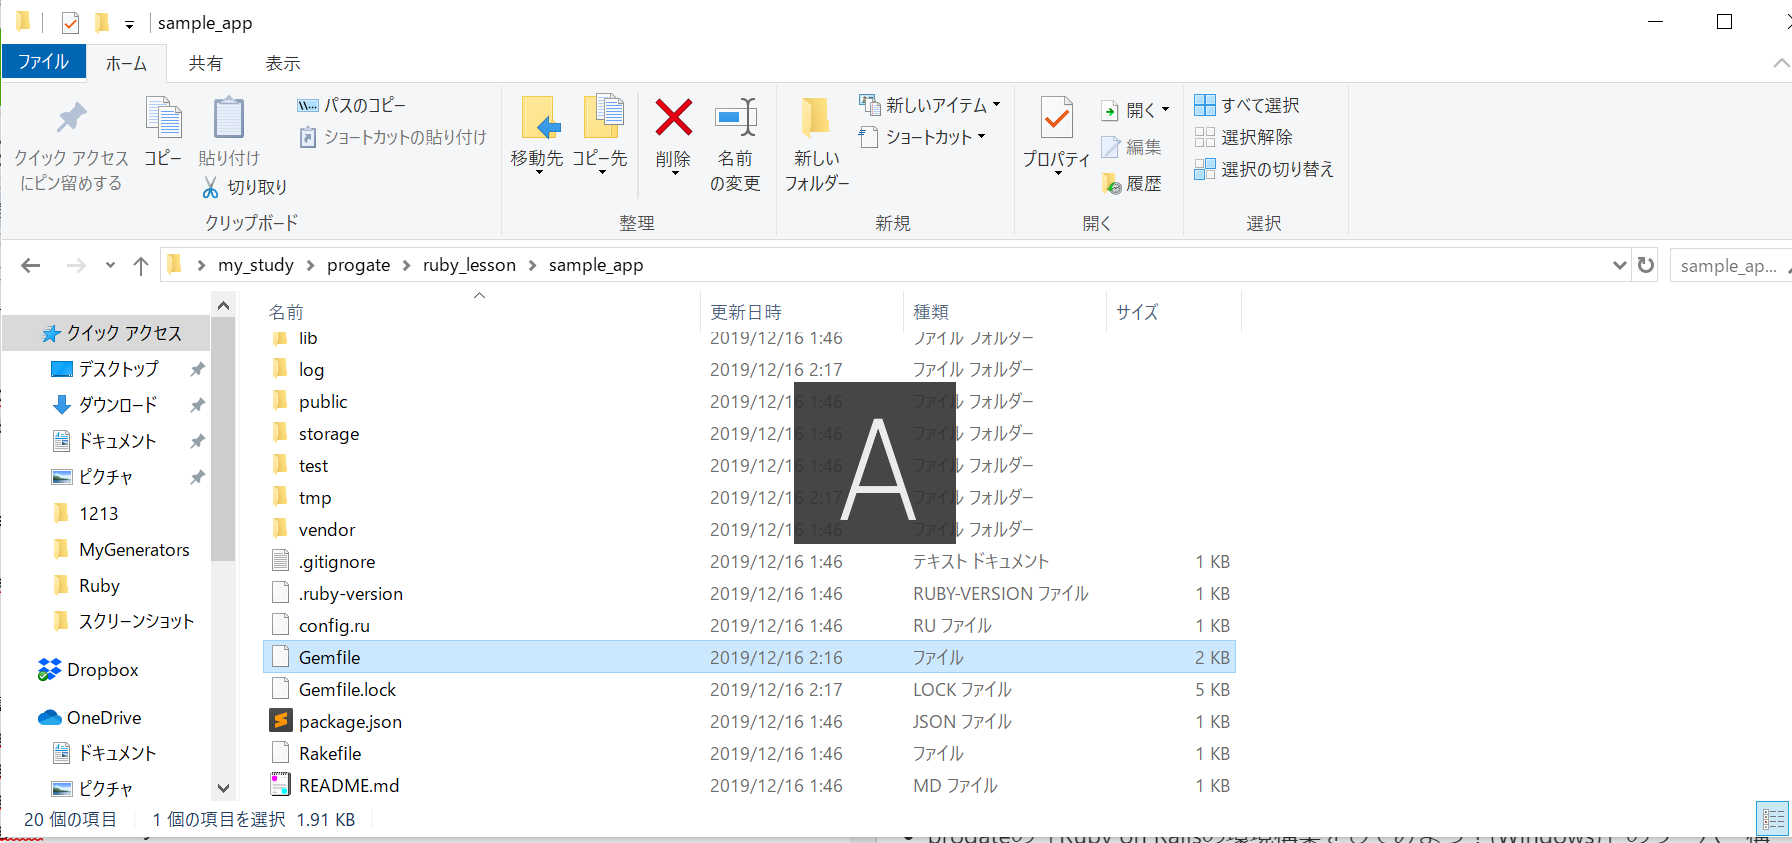Collapse the ribbon with chevron
The height and width of the screenshot is (843, 1792).
coord(1780,63)
